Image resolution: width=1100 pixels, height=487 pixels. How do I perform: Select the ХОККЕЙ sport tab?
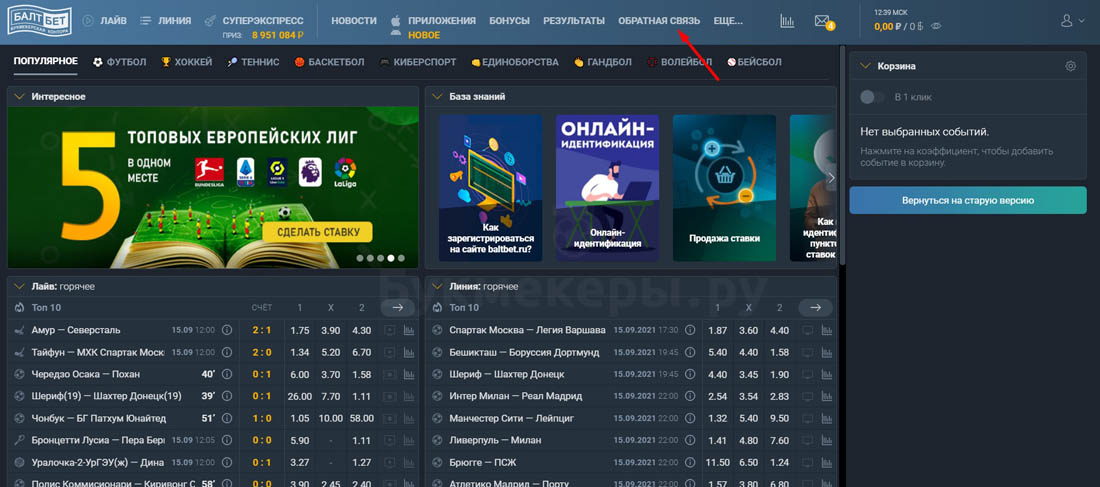point(186,62)
